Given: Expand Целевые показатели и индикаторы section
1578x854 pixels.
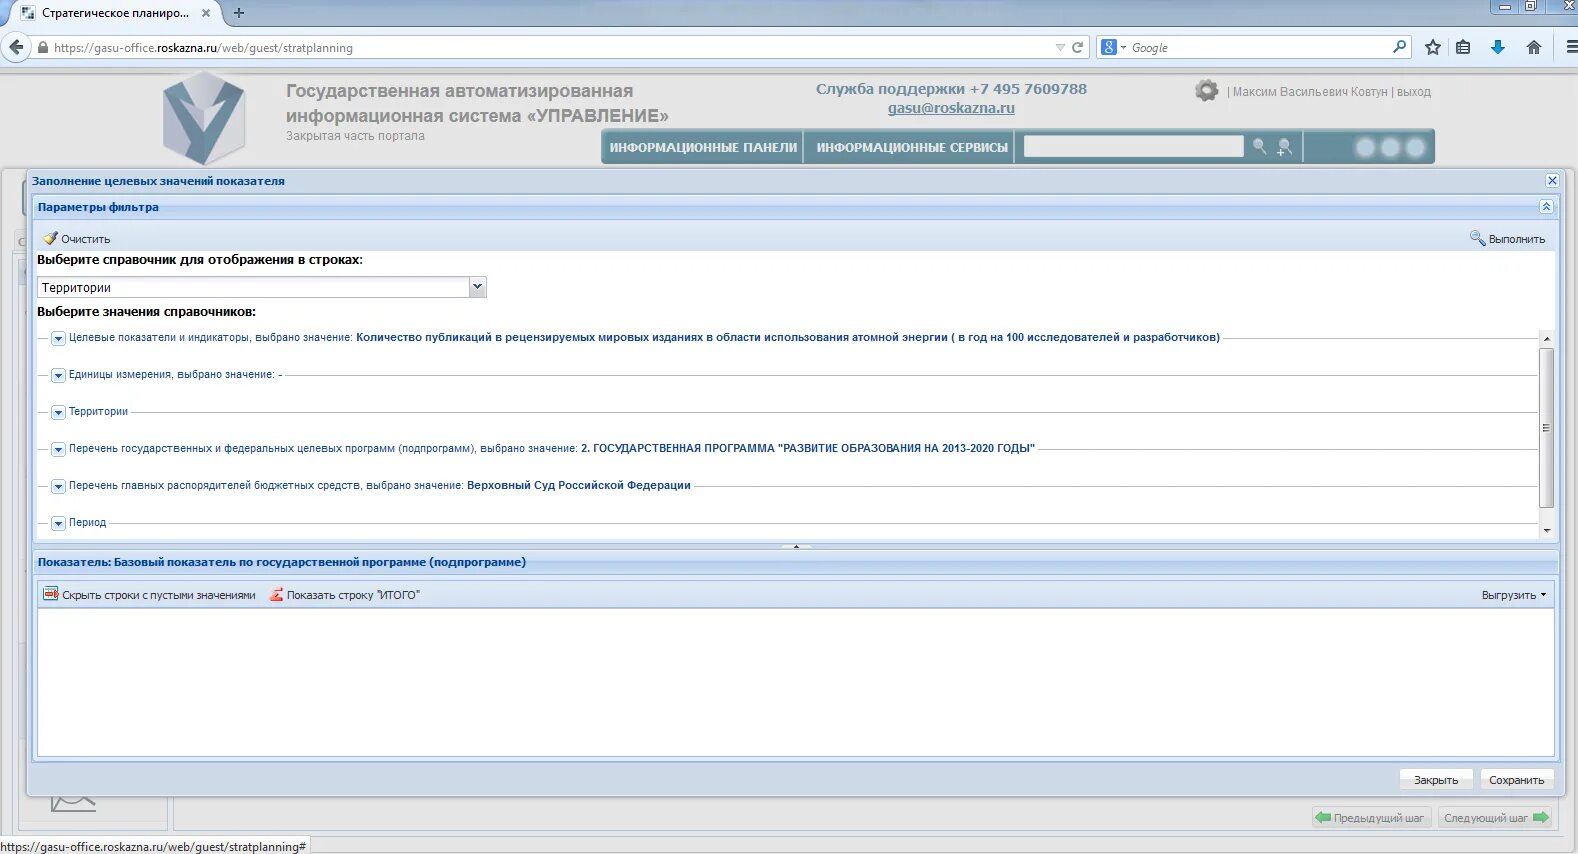Looking at the screenshot, I should point(58,339).
